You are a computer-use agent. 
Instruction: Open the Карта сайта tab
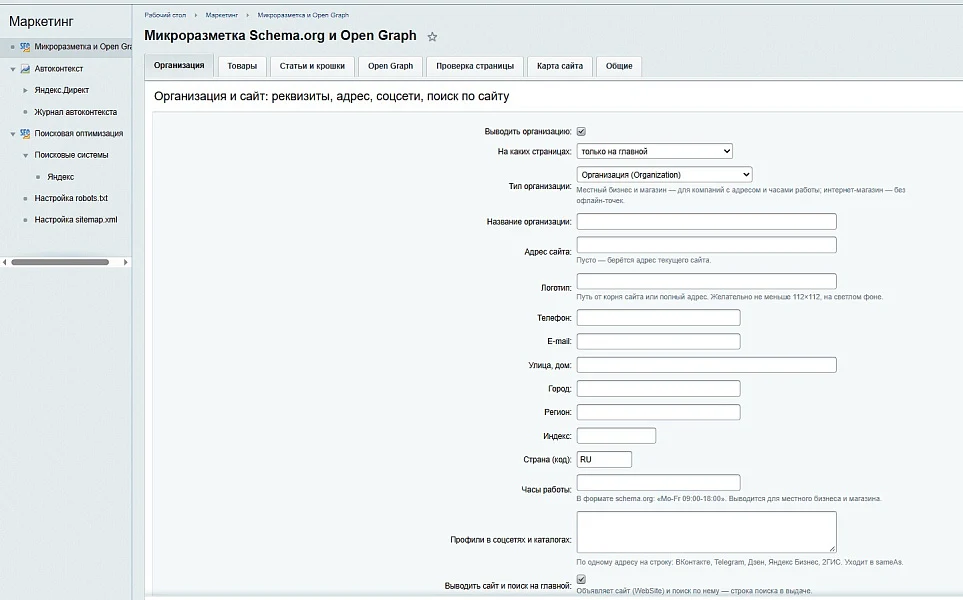559,66
